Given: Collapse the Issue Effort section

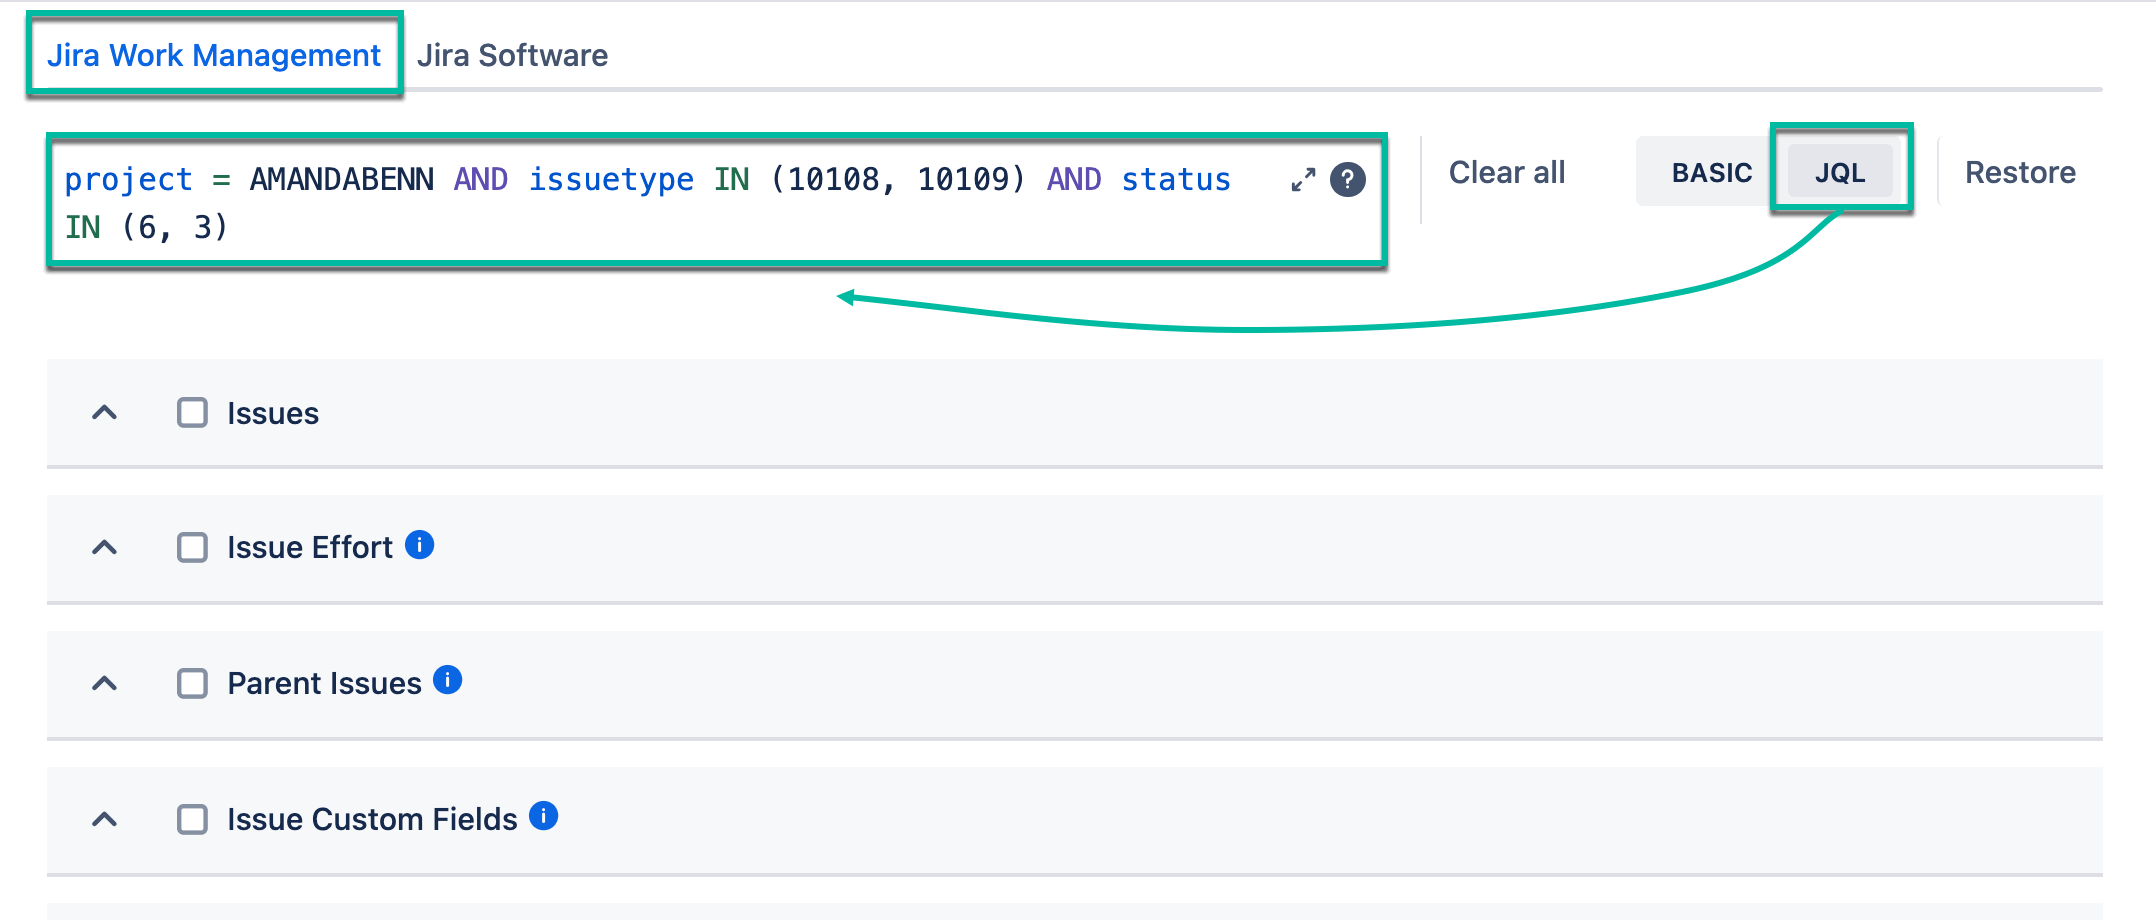Looking at the screenshot, I should click(104, 548).
